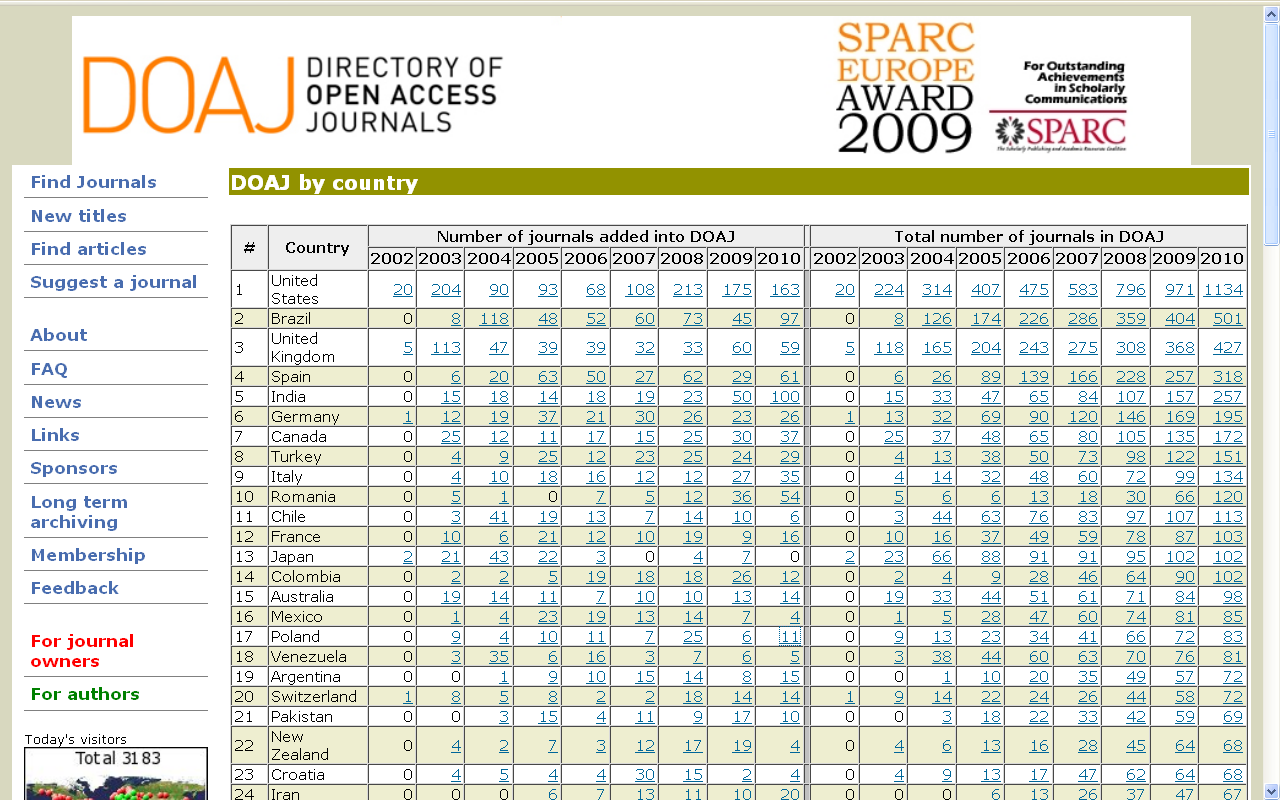
Task: Open Long term archiving
Action: tap(79, 512)
